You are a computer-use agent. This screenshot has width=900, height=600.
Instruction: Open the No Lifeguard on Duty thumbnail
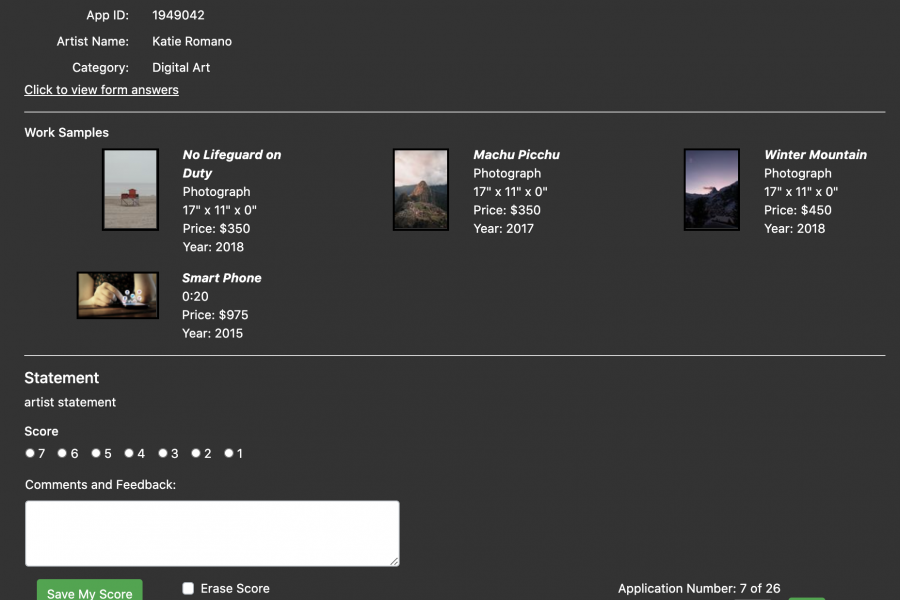point(130,189)
